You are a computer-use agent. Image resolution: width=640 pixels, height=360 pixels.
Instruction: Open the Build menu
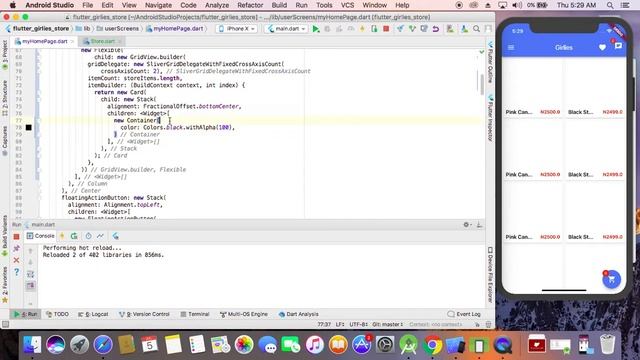point(279,5)
